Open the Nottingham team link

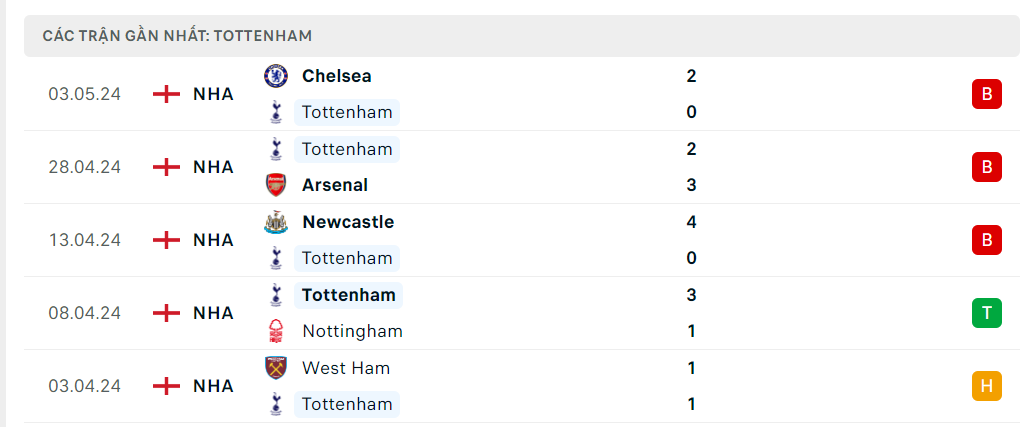[x=352, y=331]
